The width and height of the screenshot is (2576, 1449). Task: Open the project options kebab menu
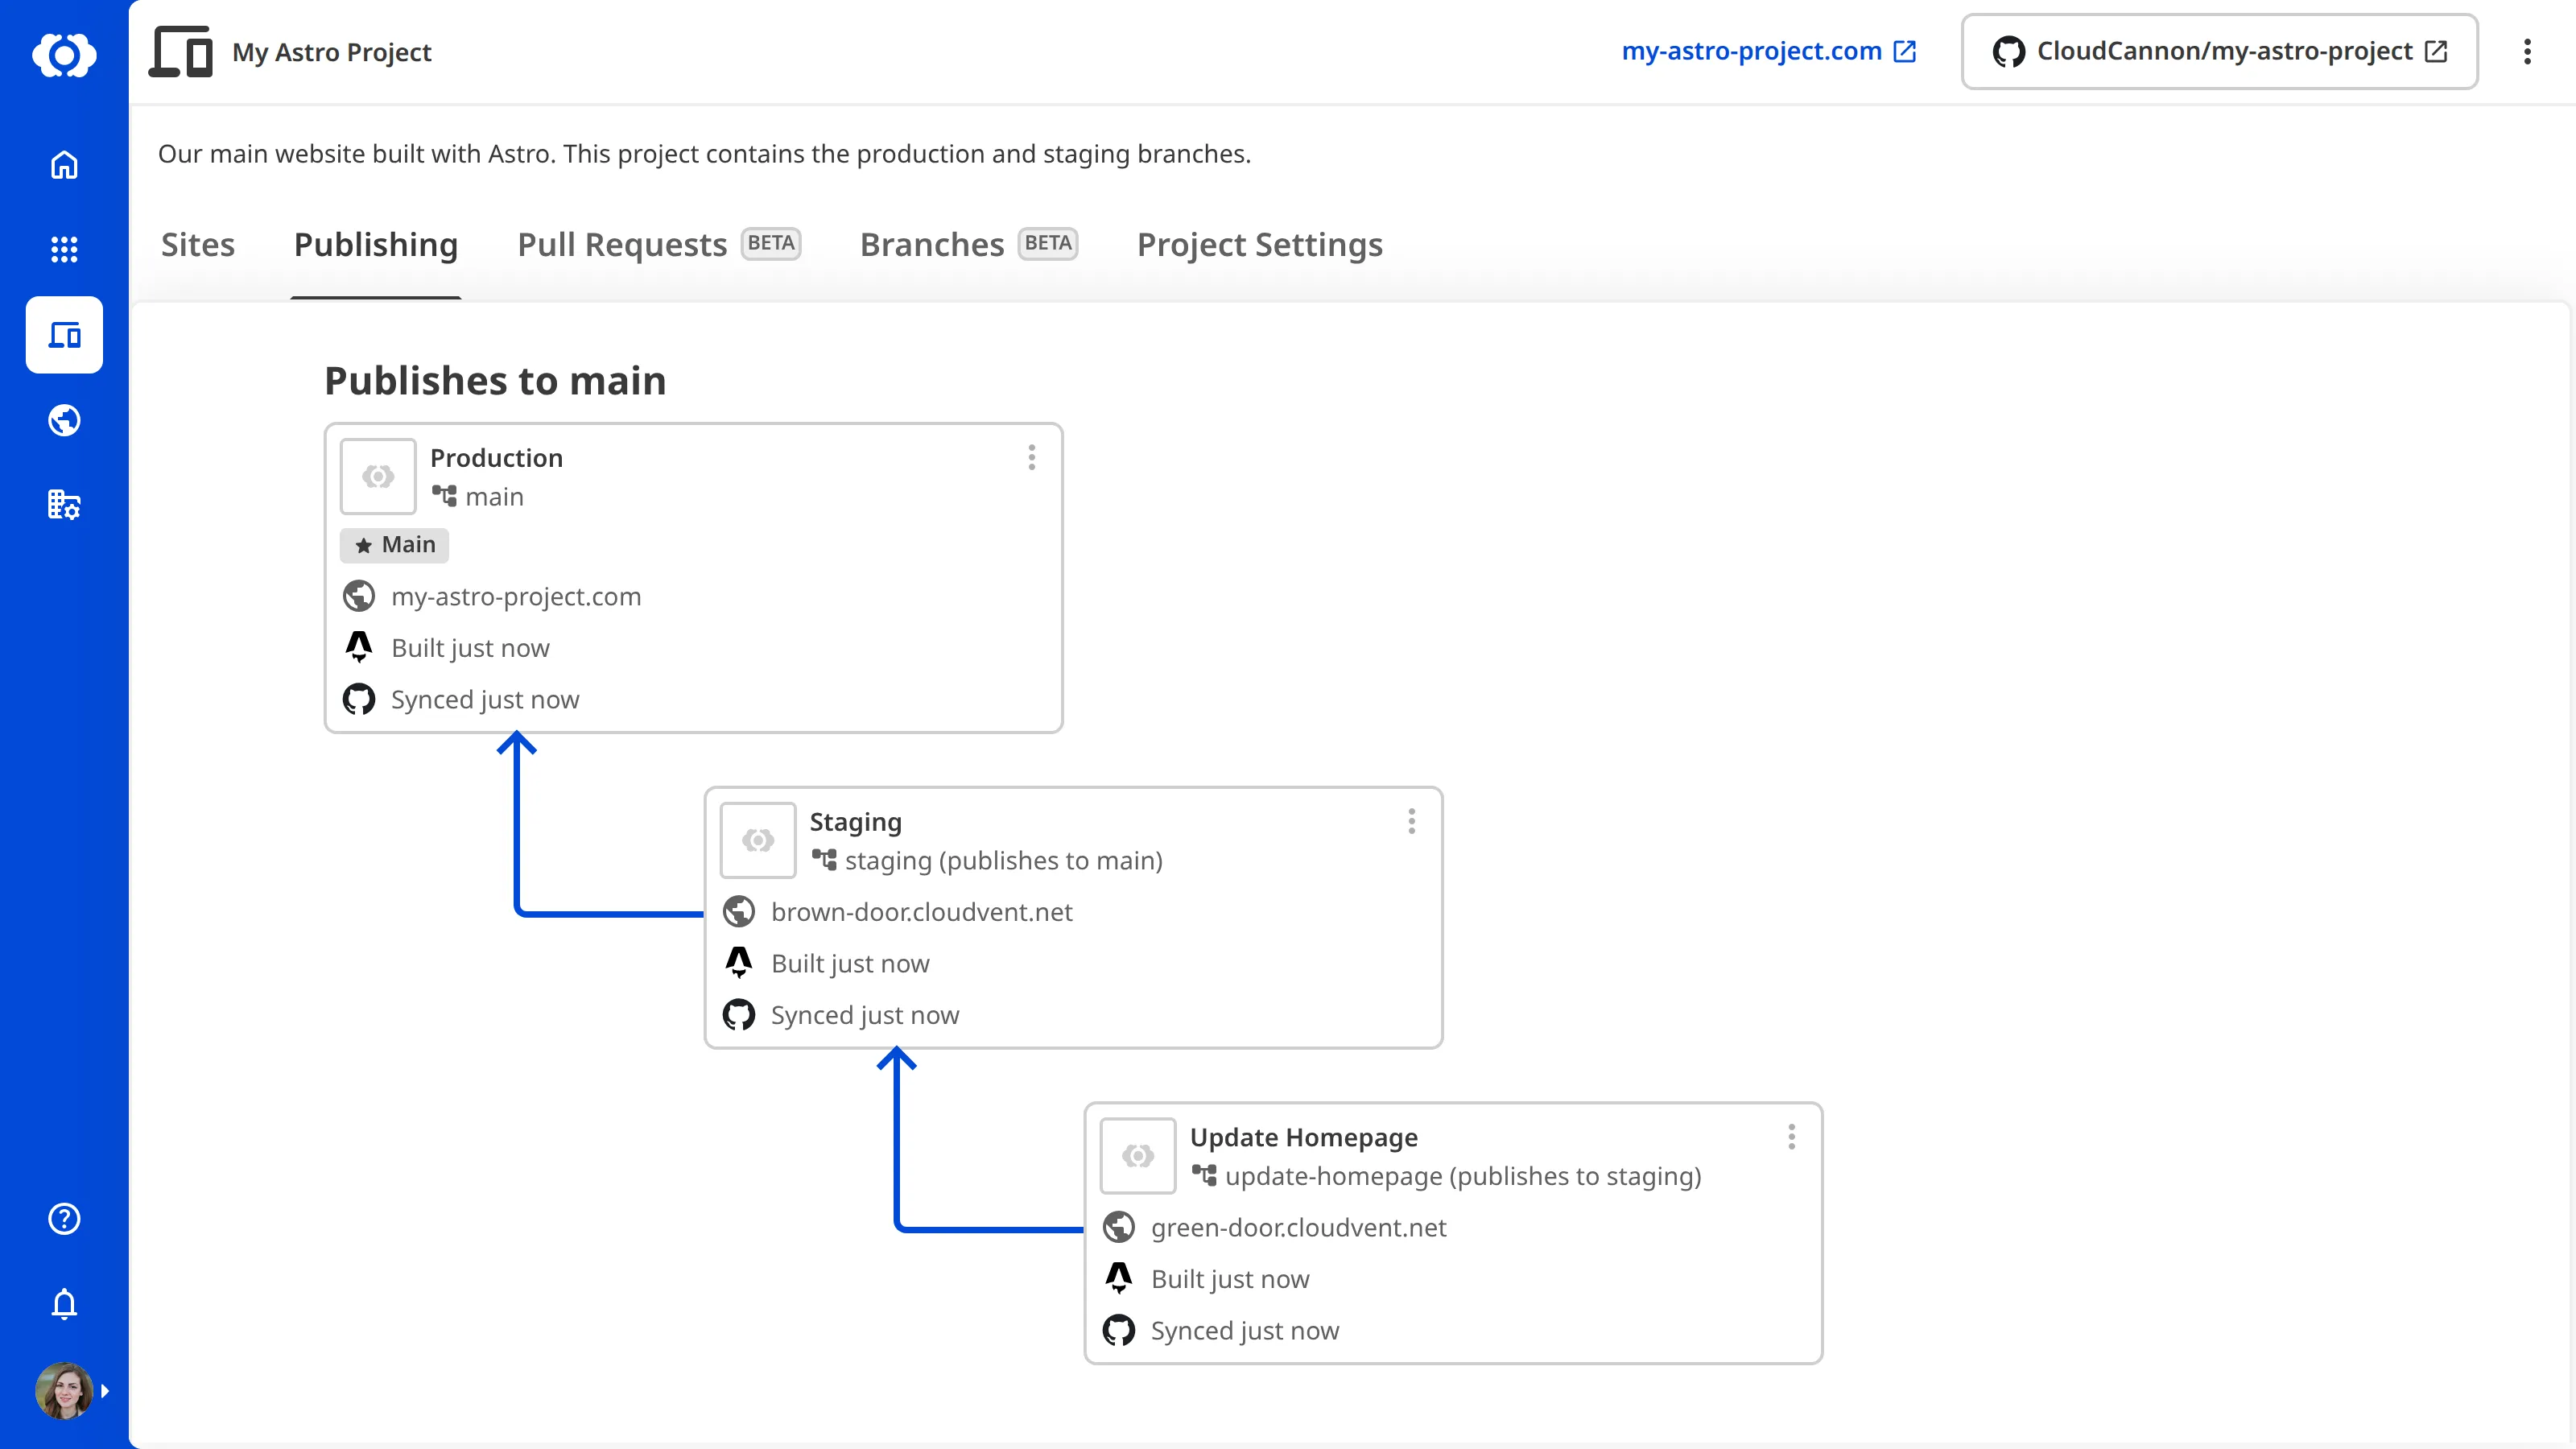coord(2527,52)
